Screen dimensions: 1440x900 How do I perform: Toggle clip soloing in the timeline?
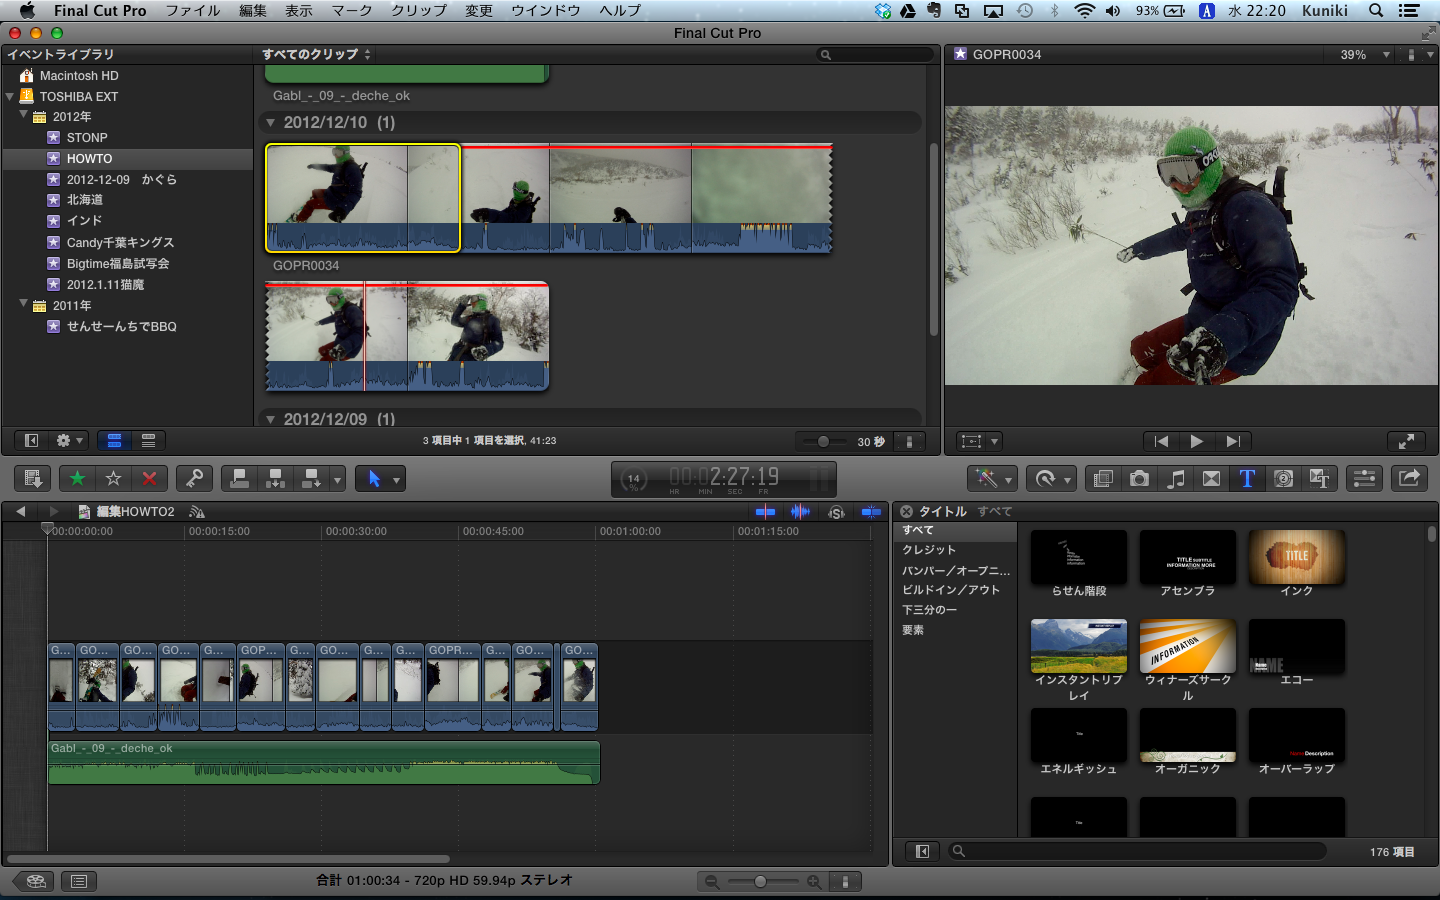836,512
